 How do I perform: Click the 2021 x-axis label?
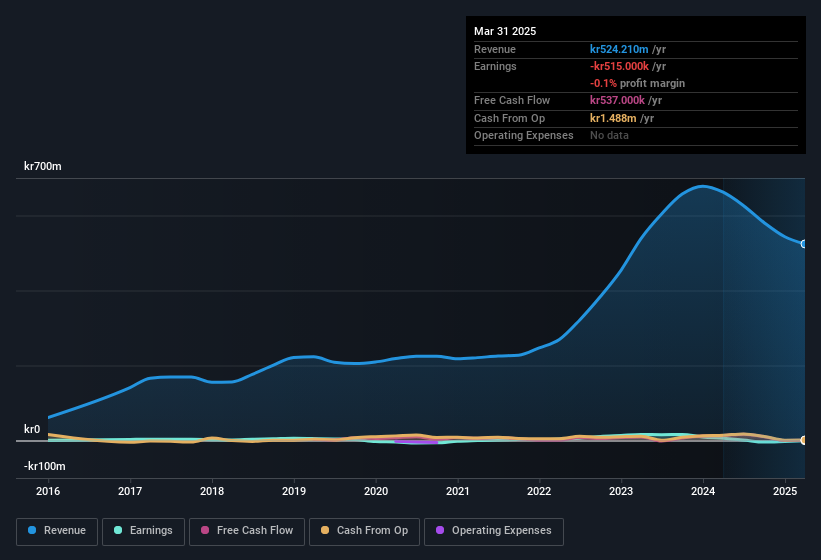click(x=458, y=491)
